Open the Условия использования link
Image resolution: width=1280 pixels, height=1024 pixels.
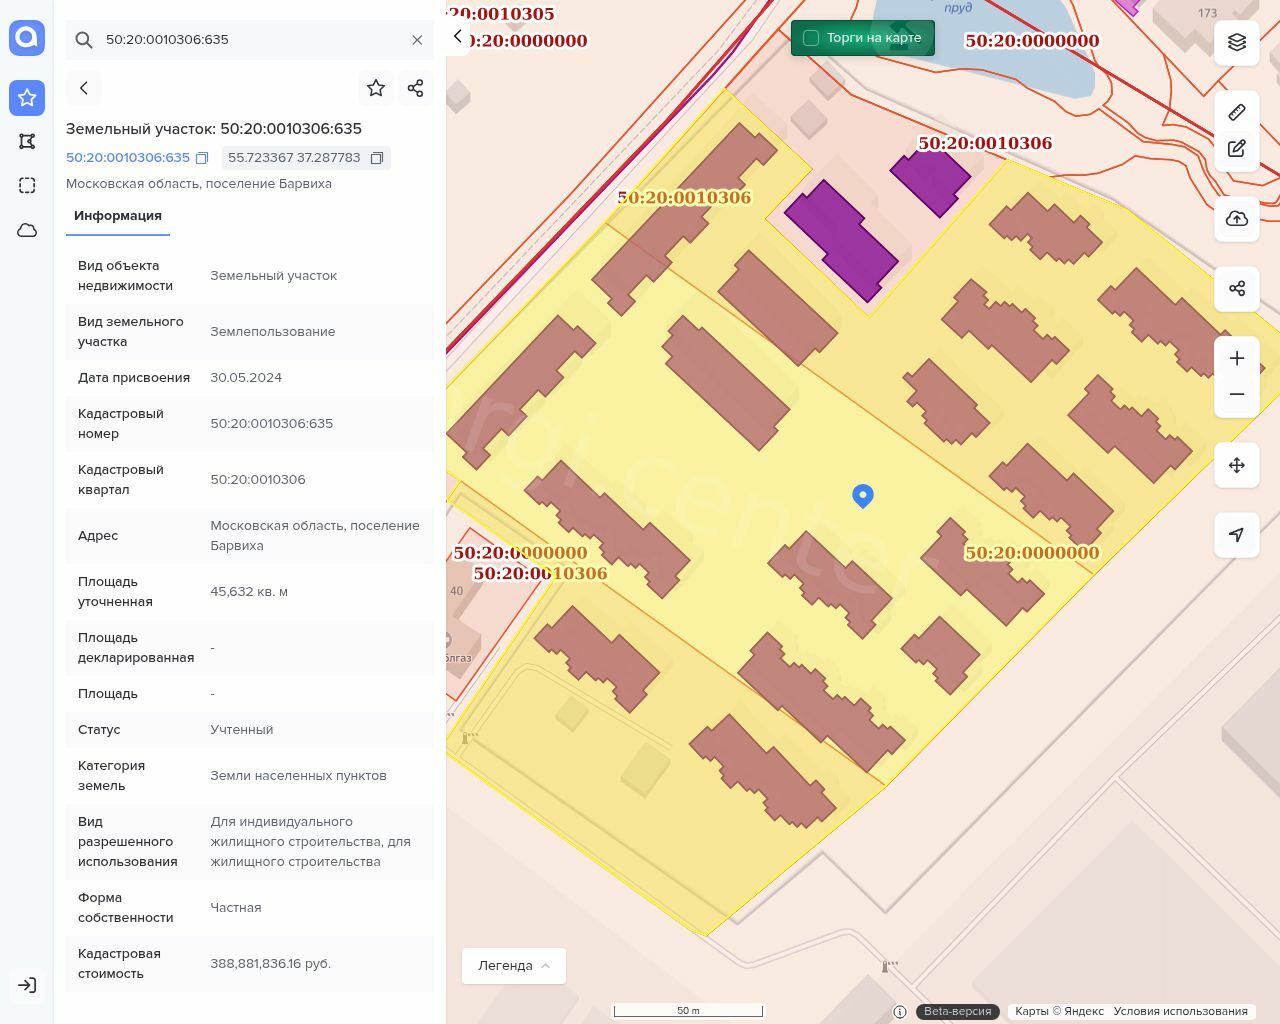pos(1180,1011)
